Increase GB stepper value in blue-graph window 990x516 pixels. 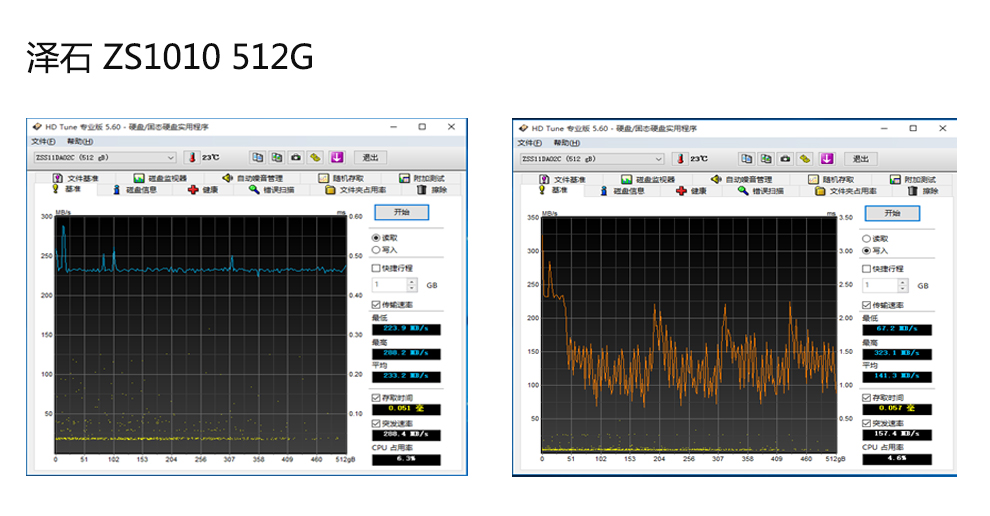pos(412,282)
